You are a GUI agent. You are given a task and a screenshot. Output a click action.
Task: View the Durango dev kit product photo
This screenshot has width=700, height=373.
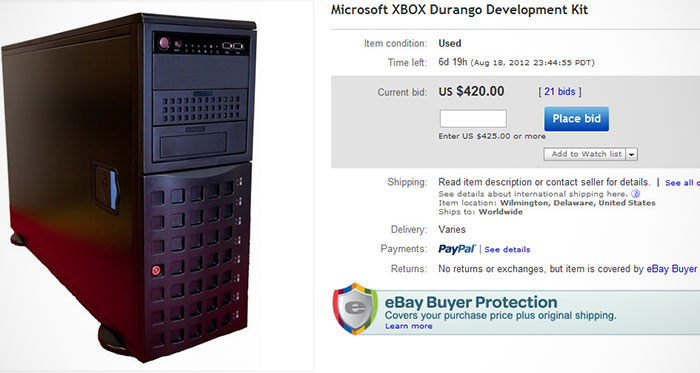129,187
